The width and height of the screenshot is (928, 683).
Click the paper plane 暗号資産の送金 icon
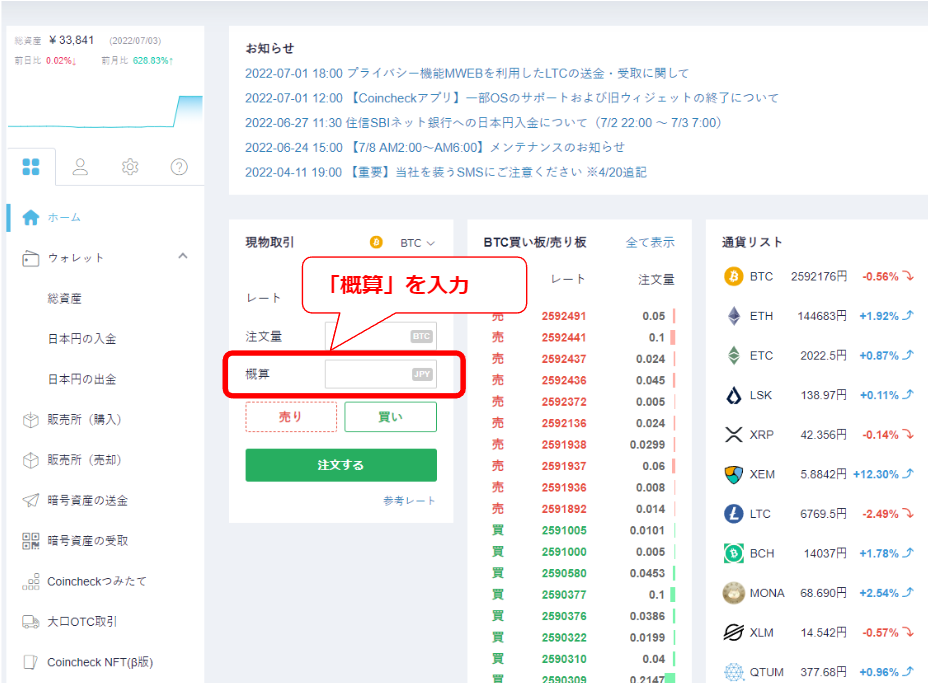pos(31,501)
